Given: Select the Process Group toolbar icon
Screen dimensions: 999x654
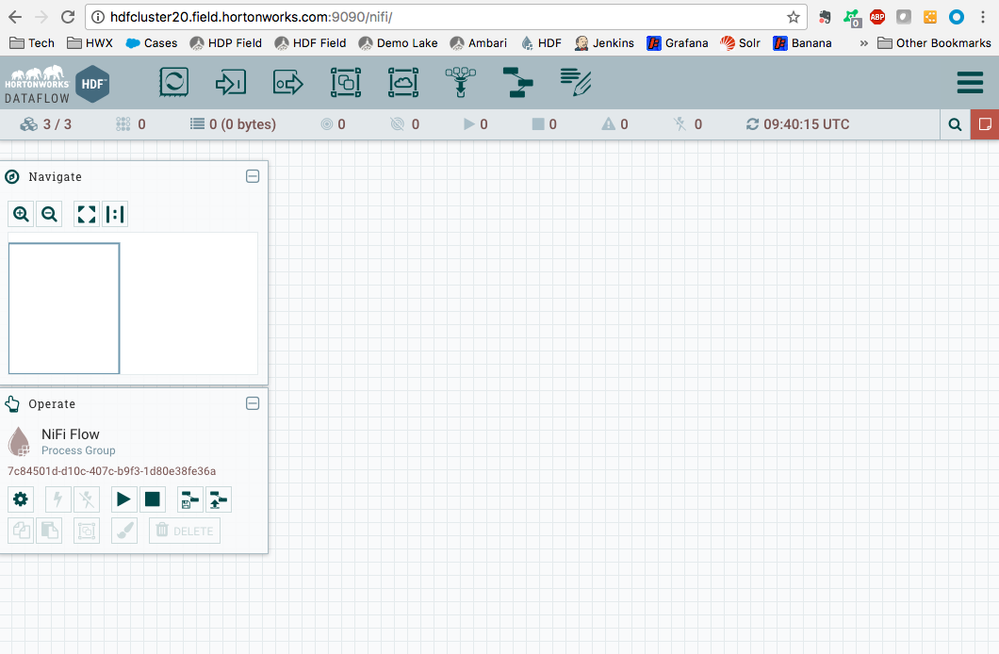Looking at the screenshot, I should [345, 83].
